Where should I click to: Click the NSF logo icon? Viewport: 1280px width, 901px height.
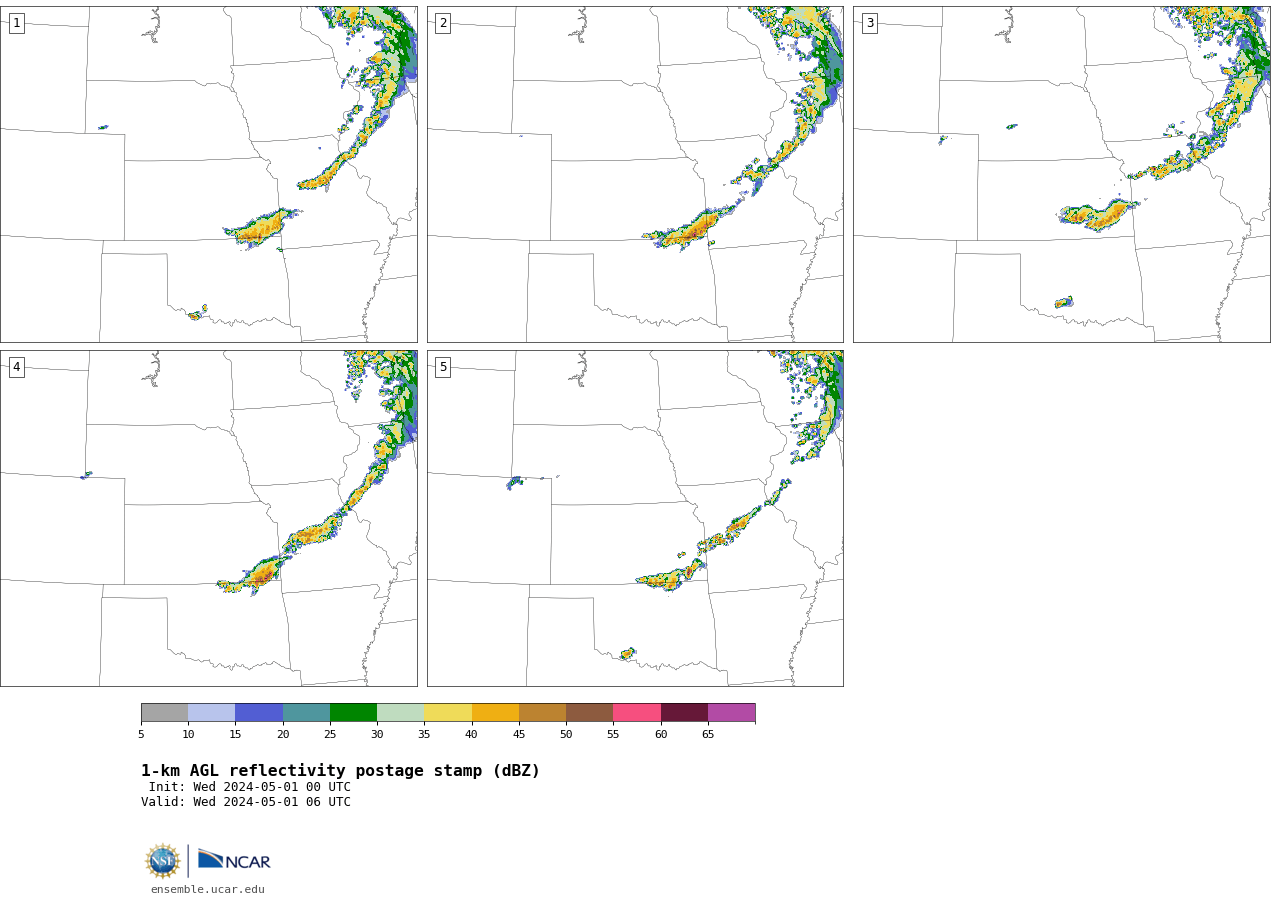pos(163,861)
